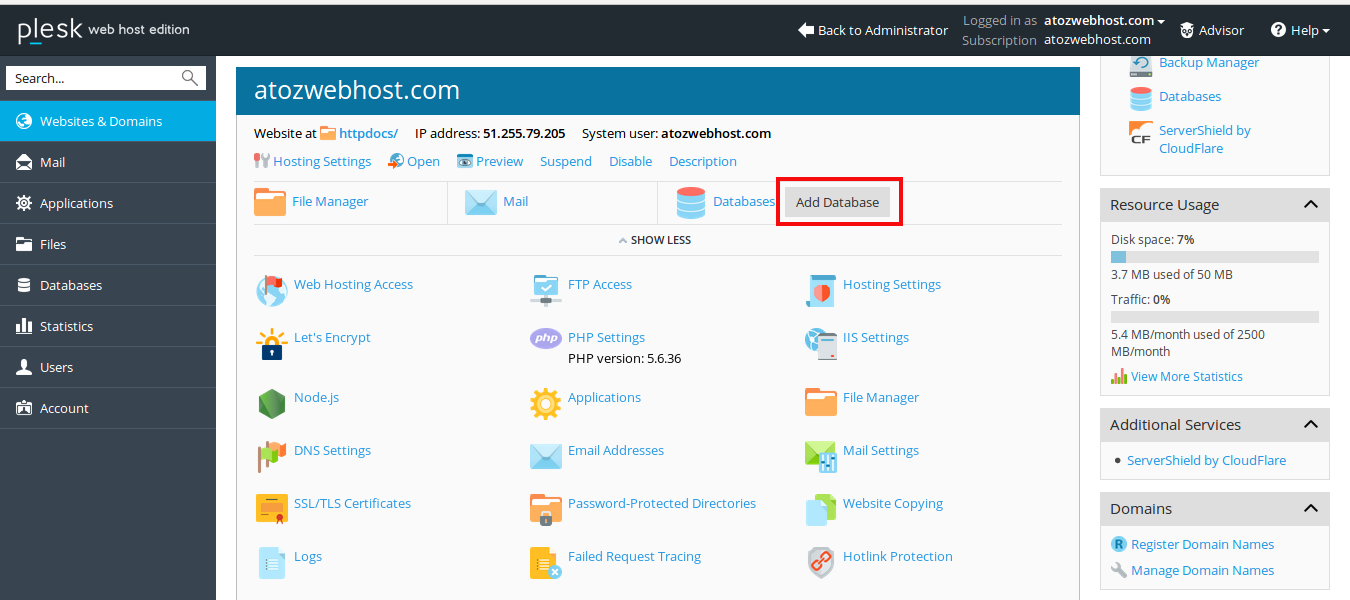Click the CloudFlare ServerShield CF icon
1350x600 pixels.
click(1141, 133)
